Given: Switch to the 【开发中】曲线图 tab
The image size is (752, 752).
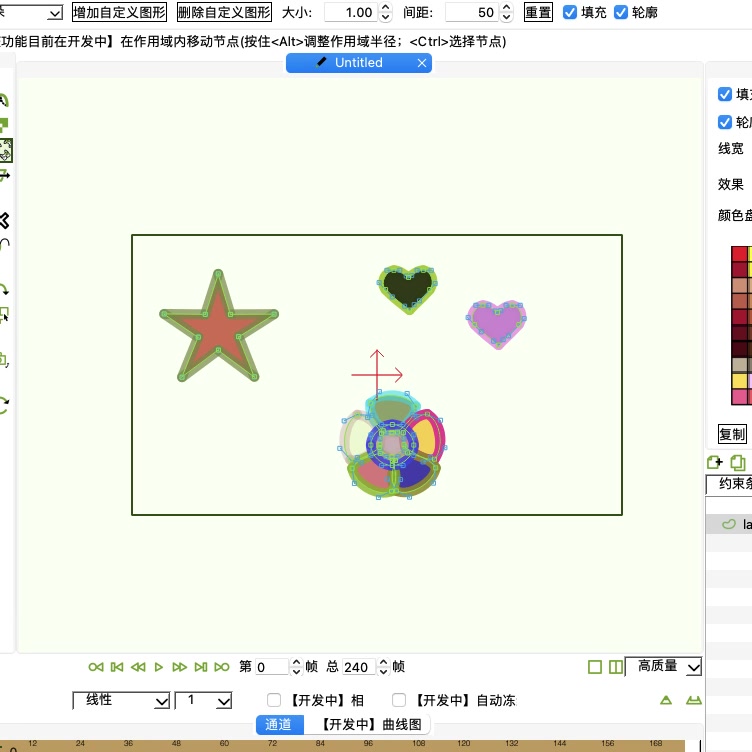Looking at the screenshot, I should [x=370, y=725].
